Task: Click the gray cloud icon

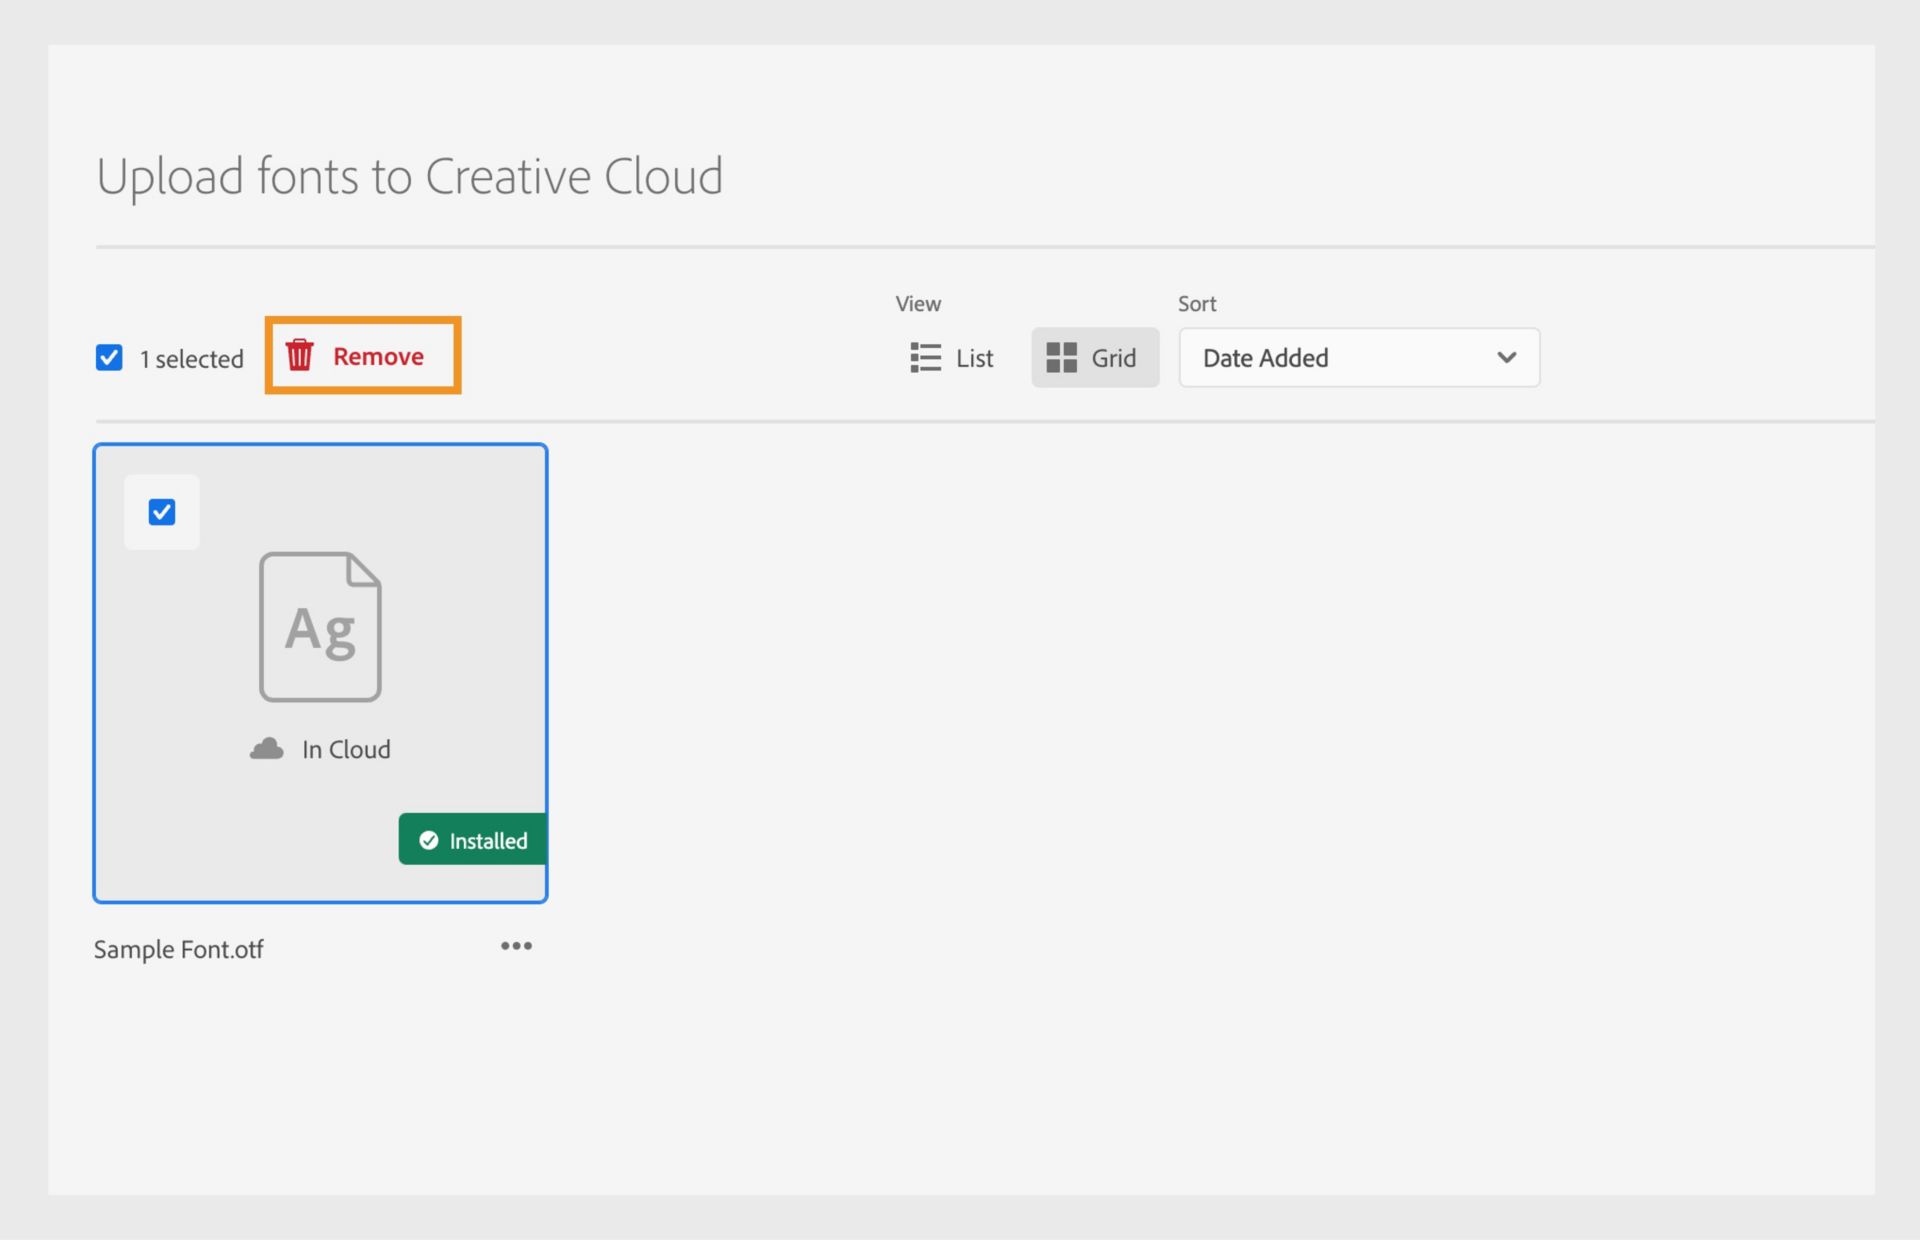Action: [x=267, y=749]
